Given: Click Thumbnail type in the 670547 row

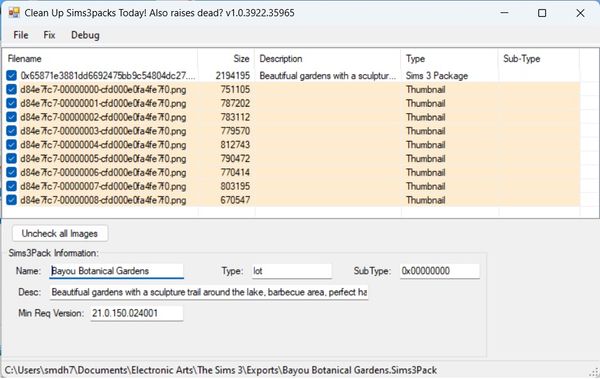Looking at the screenshot, I should pos(426,200).
